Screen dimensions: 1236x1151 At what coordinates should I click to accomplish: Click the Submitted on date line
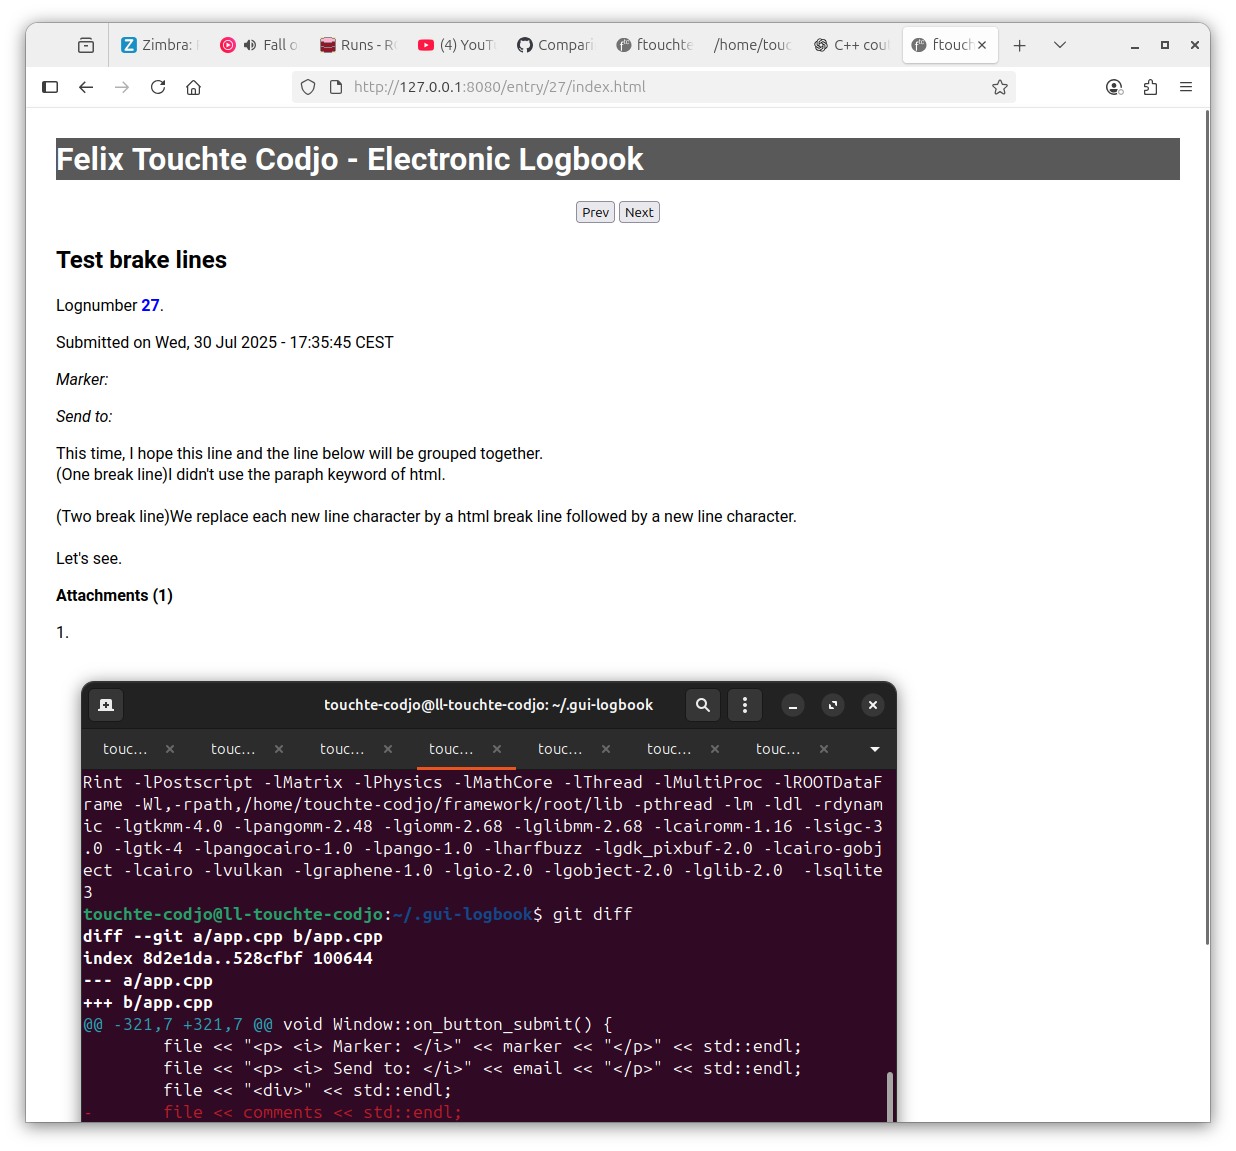click(225, 342)
